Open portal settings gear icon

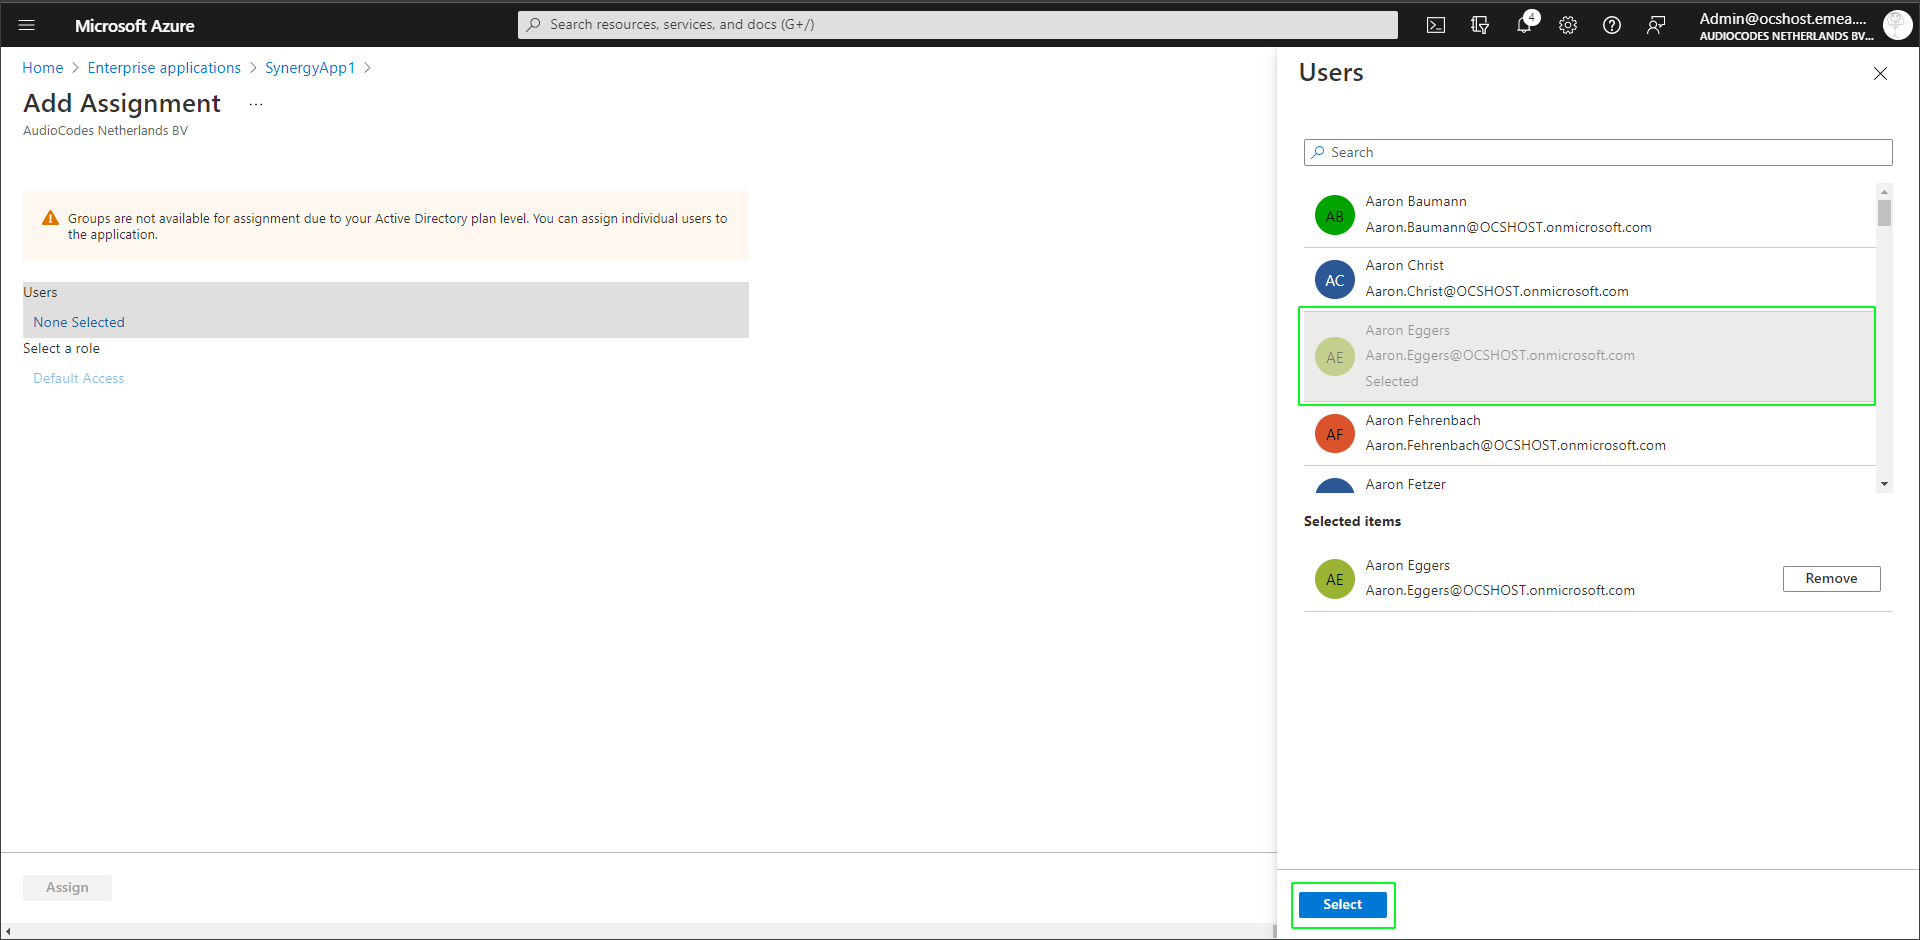click(1568, 25)
